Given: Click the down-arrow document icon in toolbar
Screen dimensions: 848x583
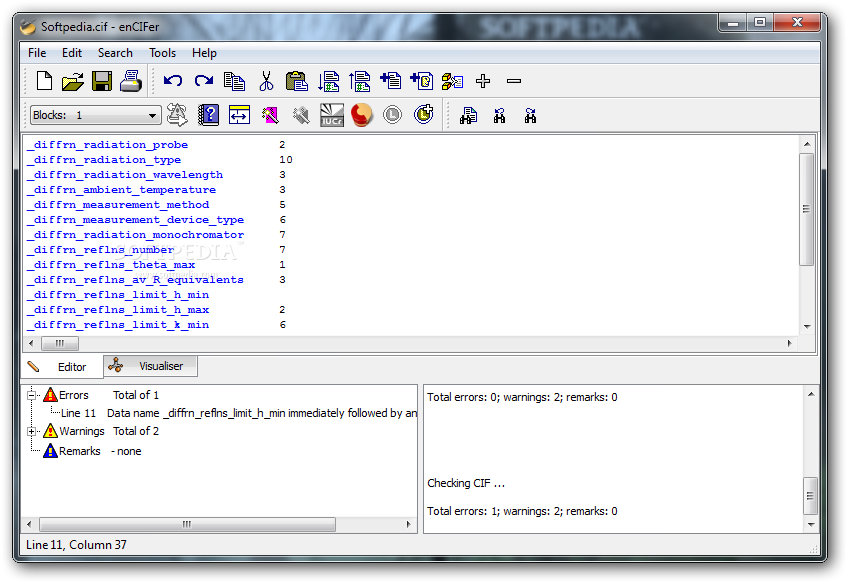Looking at the screenshot, I should [x=328, y=82].
